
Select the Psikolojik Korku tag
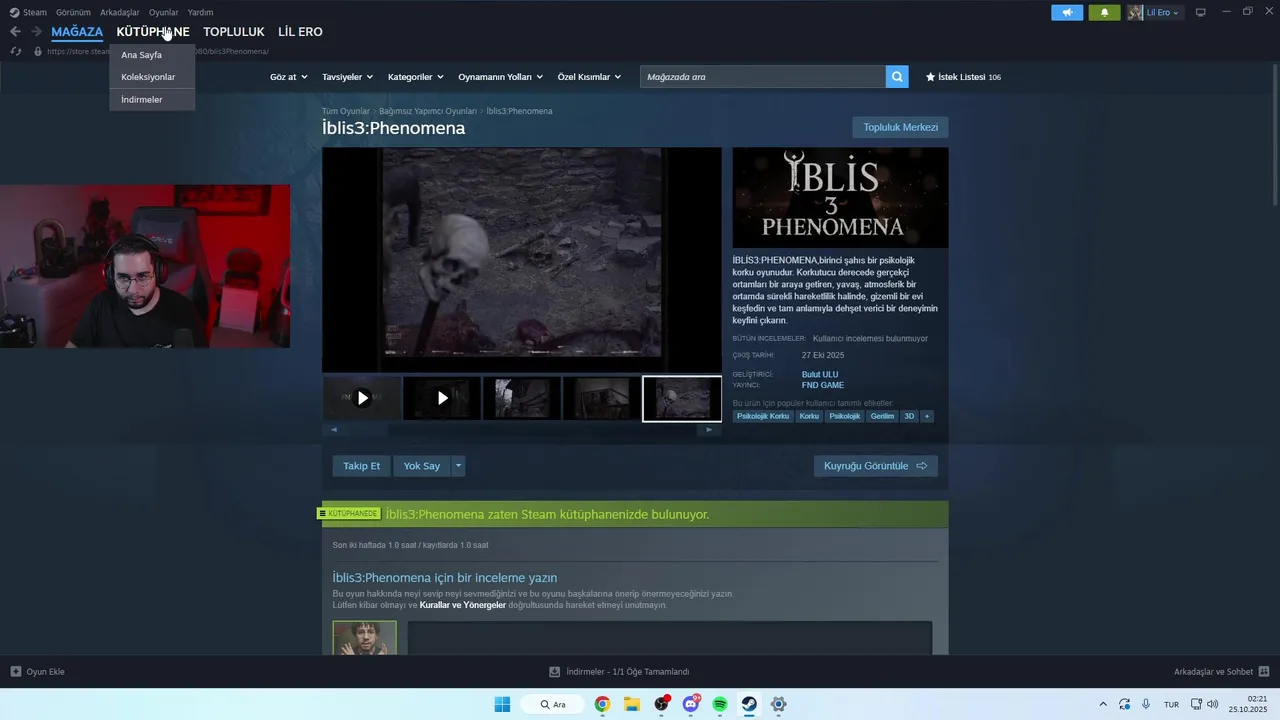pos(763,416)
